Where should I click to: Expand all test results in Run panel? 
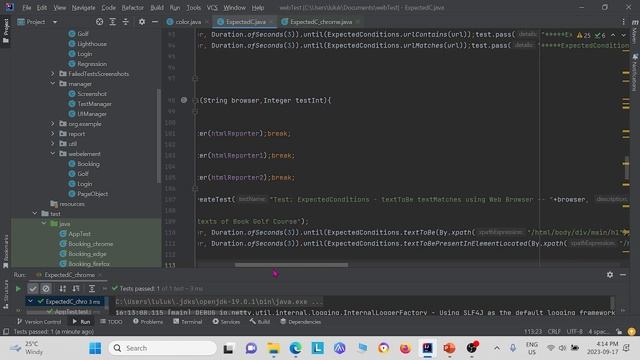point(92,289)
